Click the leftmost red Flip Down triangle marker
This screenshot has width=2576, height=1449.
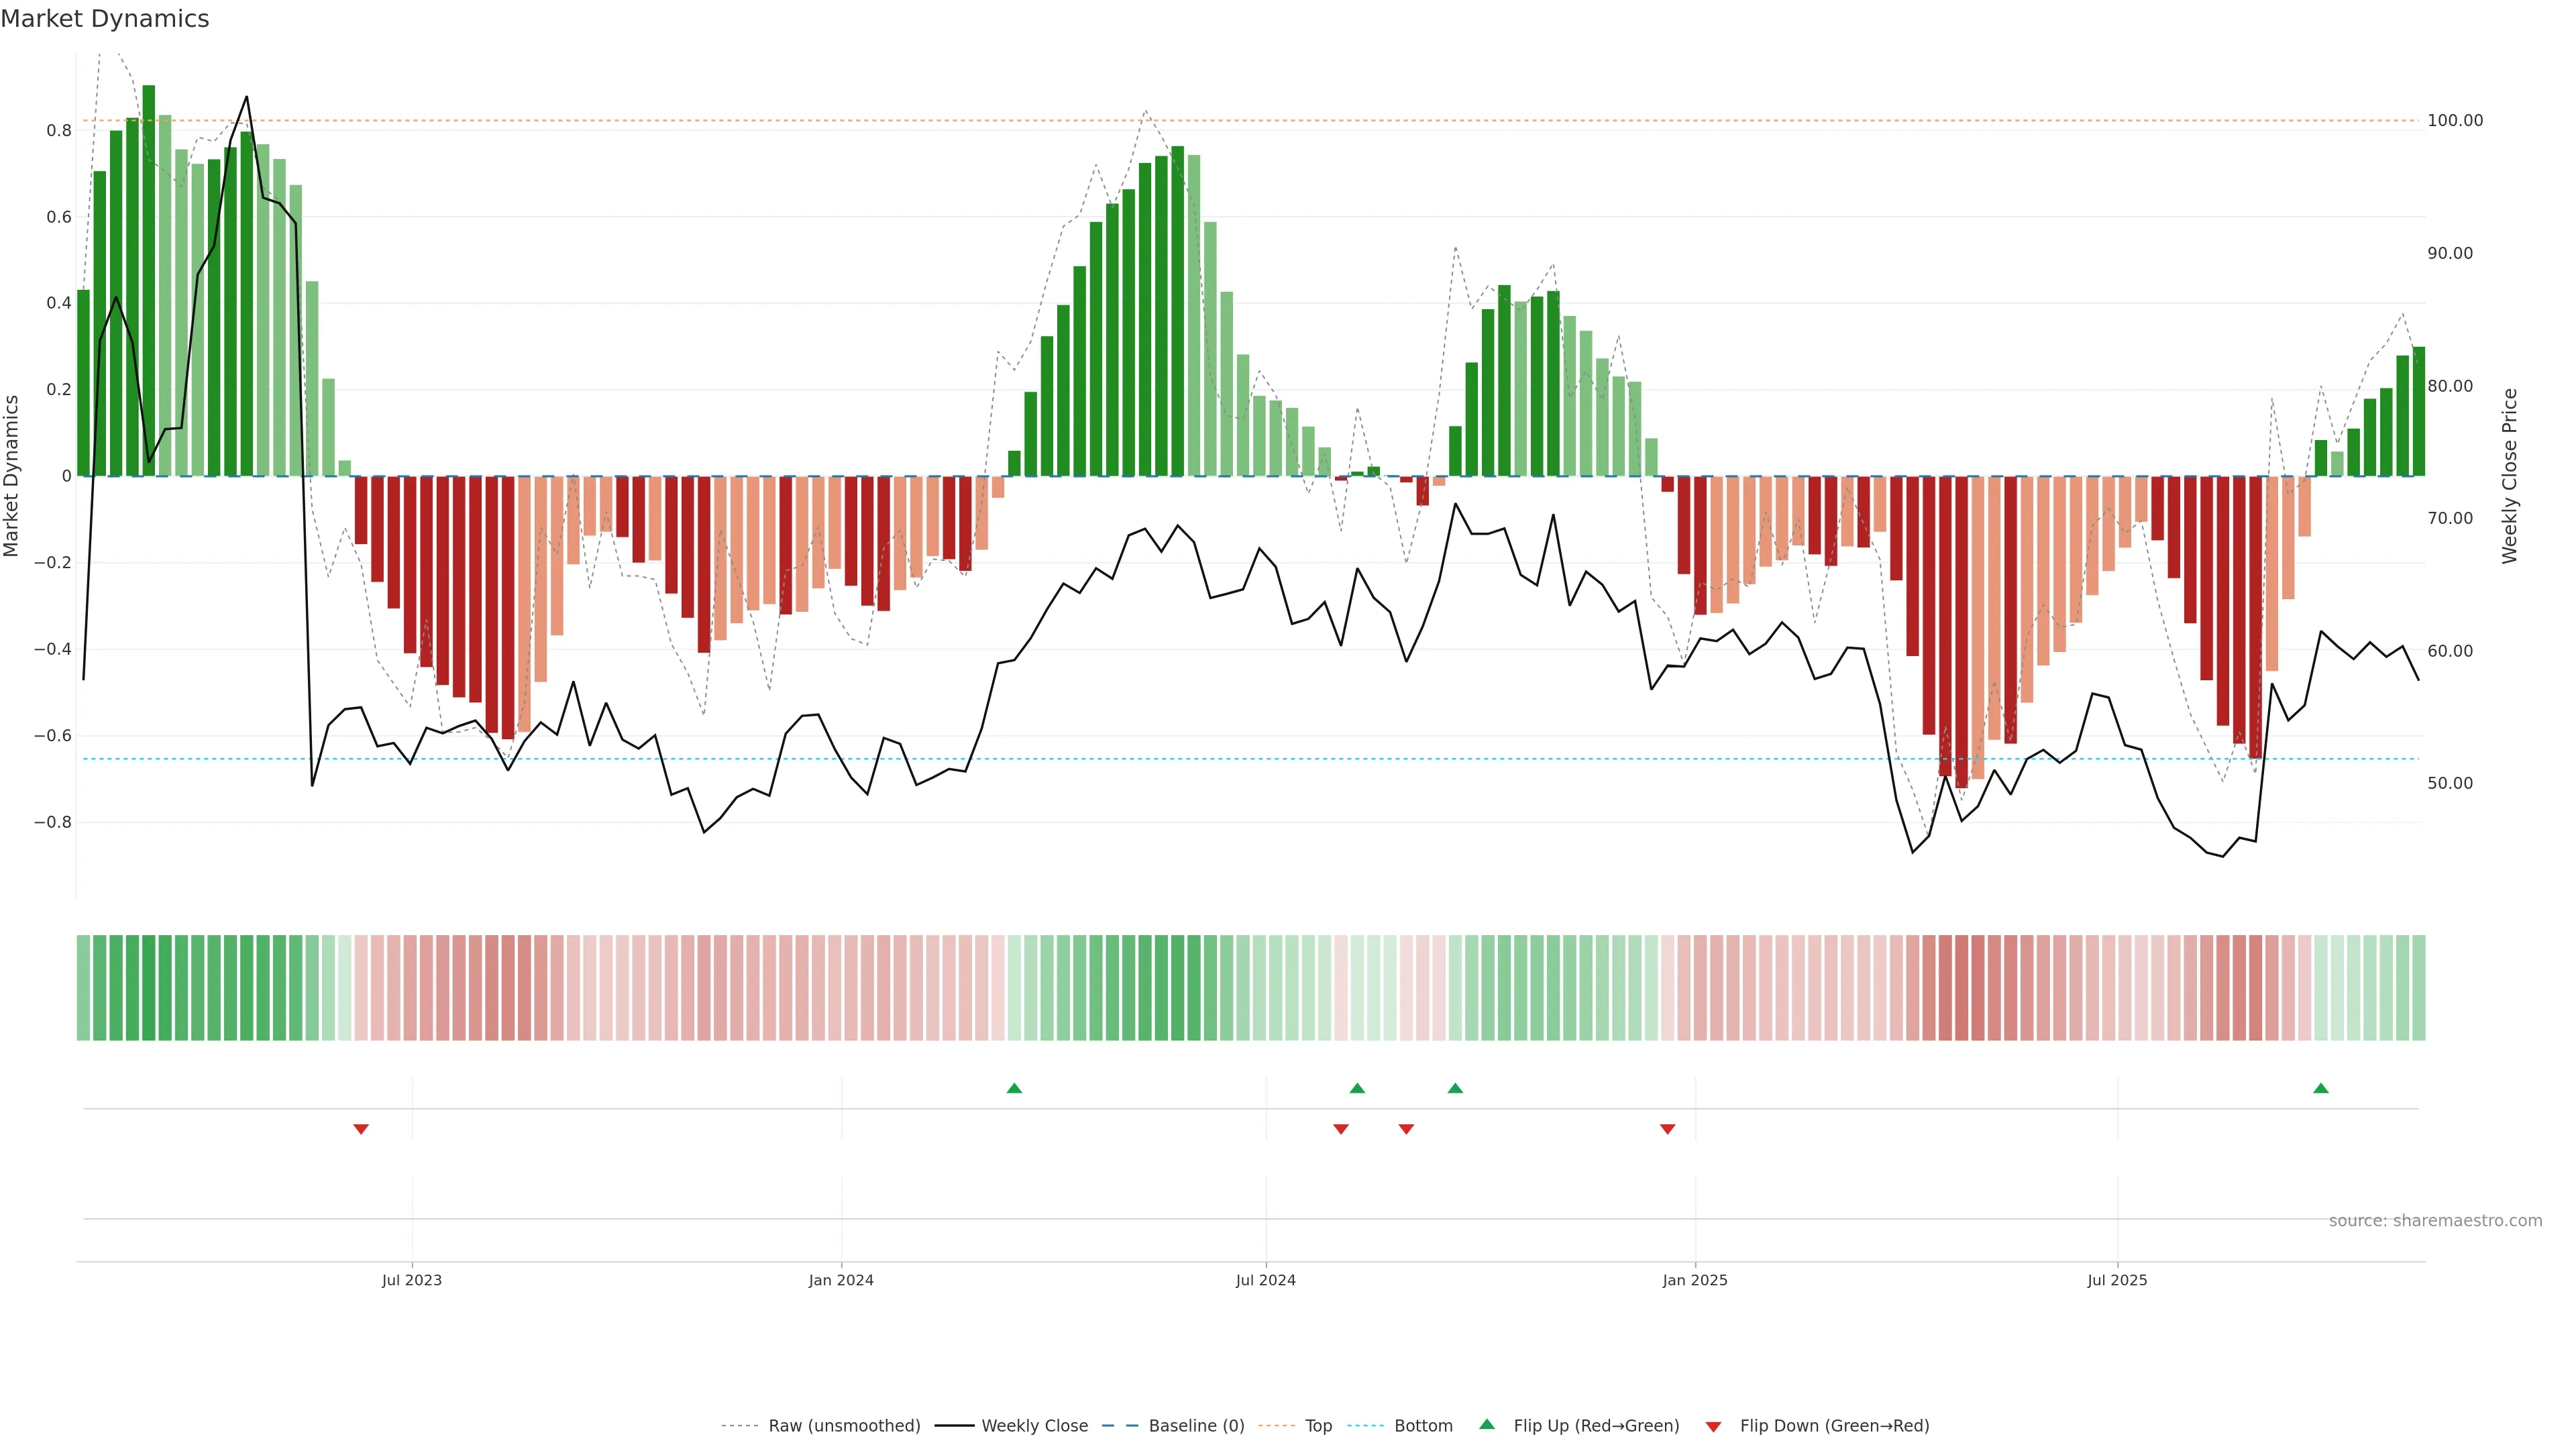[361, 1129]
